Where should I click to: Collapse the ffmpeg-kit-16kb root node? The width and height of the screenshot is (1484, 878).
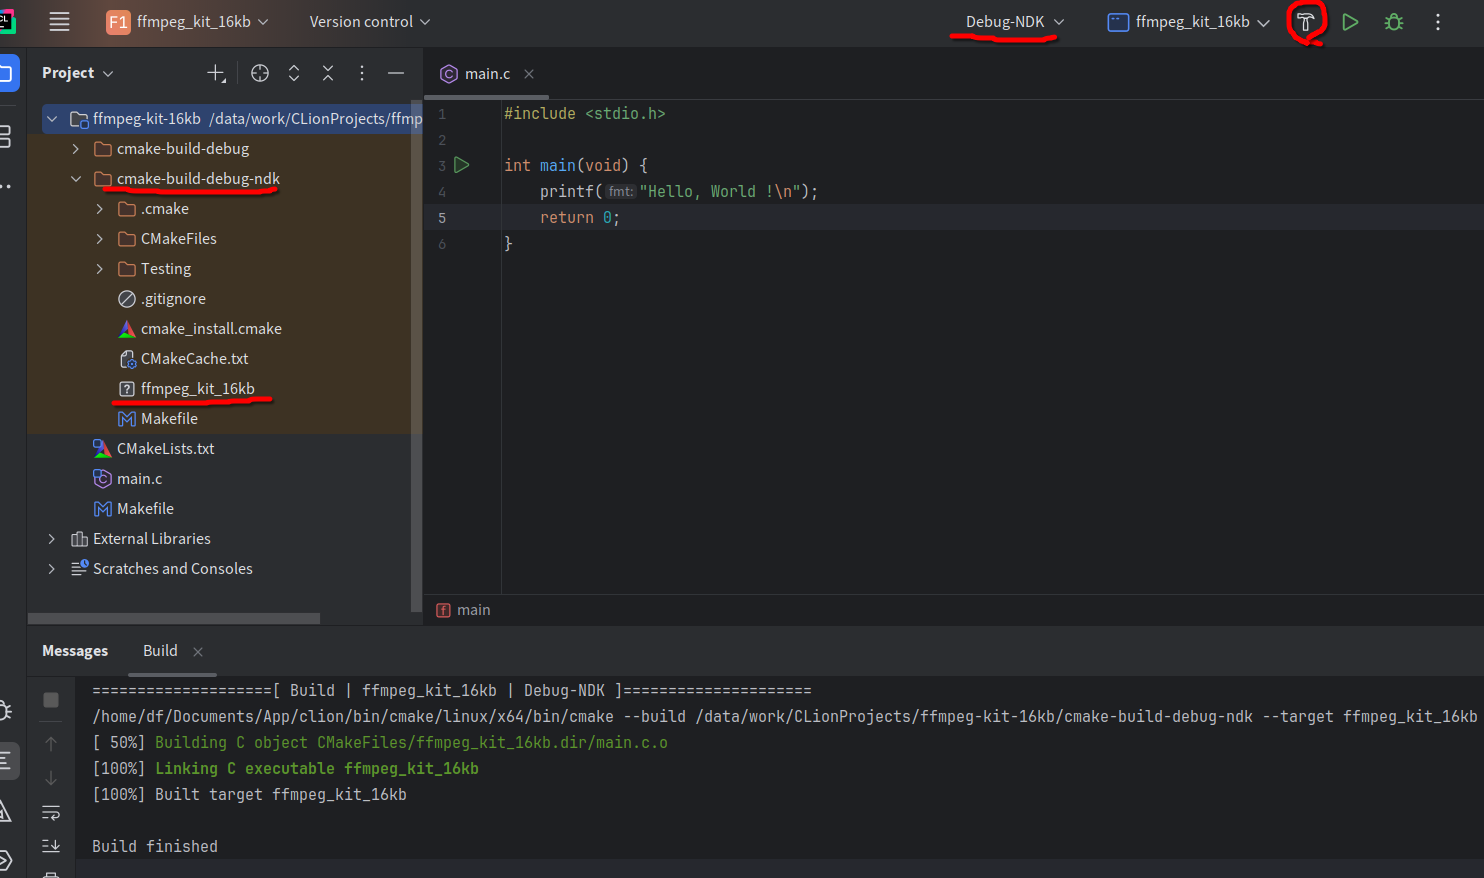[x=51, y=119]
